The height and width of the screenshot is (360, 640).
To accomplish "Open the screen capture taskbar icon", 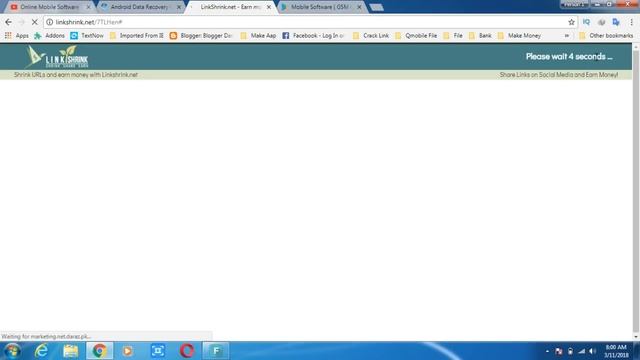I will click(158, 351).
